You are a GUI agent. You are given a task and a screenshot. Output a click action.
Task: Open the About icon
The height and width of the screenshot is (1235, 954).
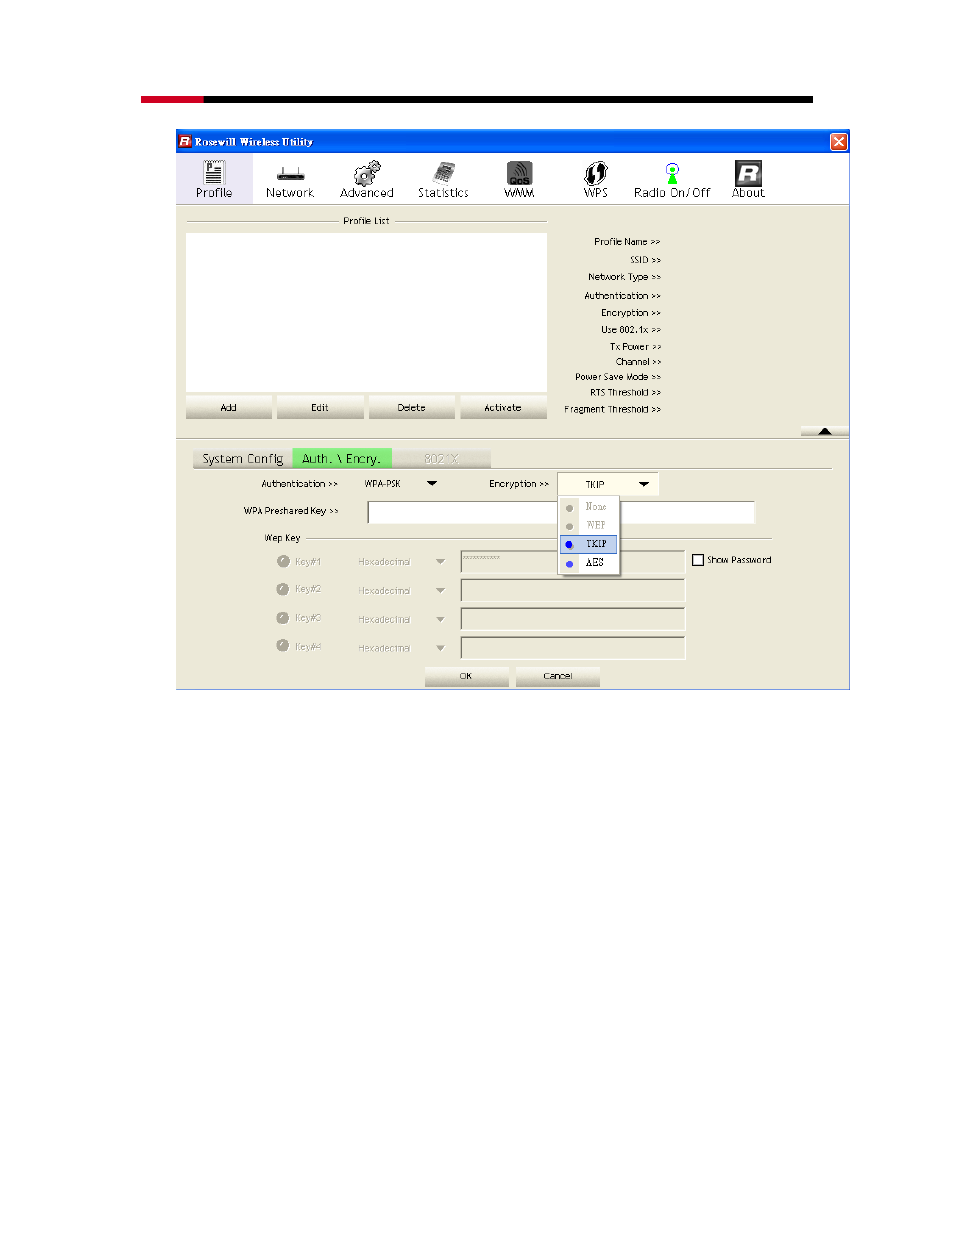(748, 173)
